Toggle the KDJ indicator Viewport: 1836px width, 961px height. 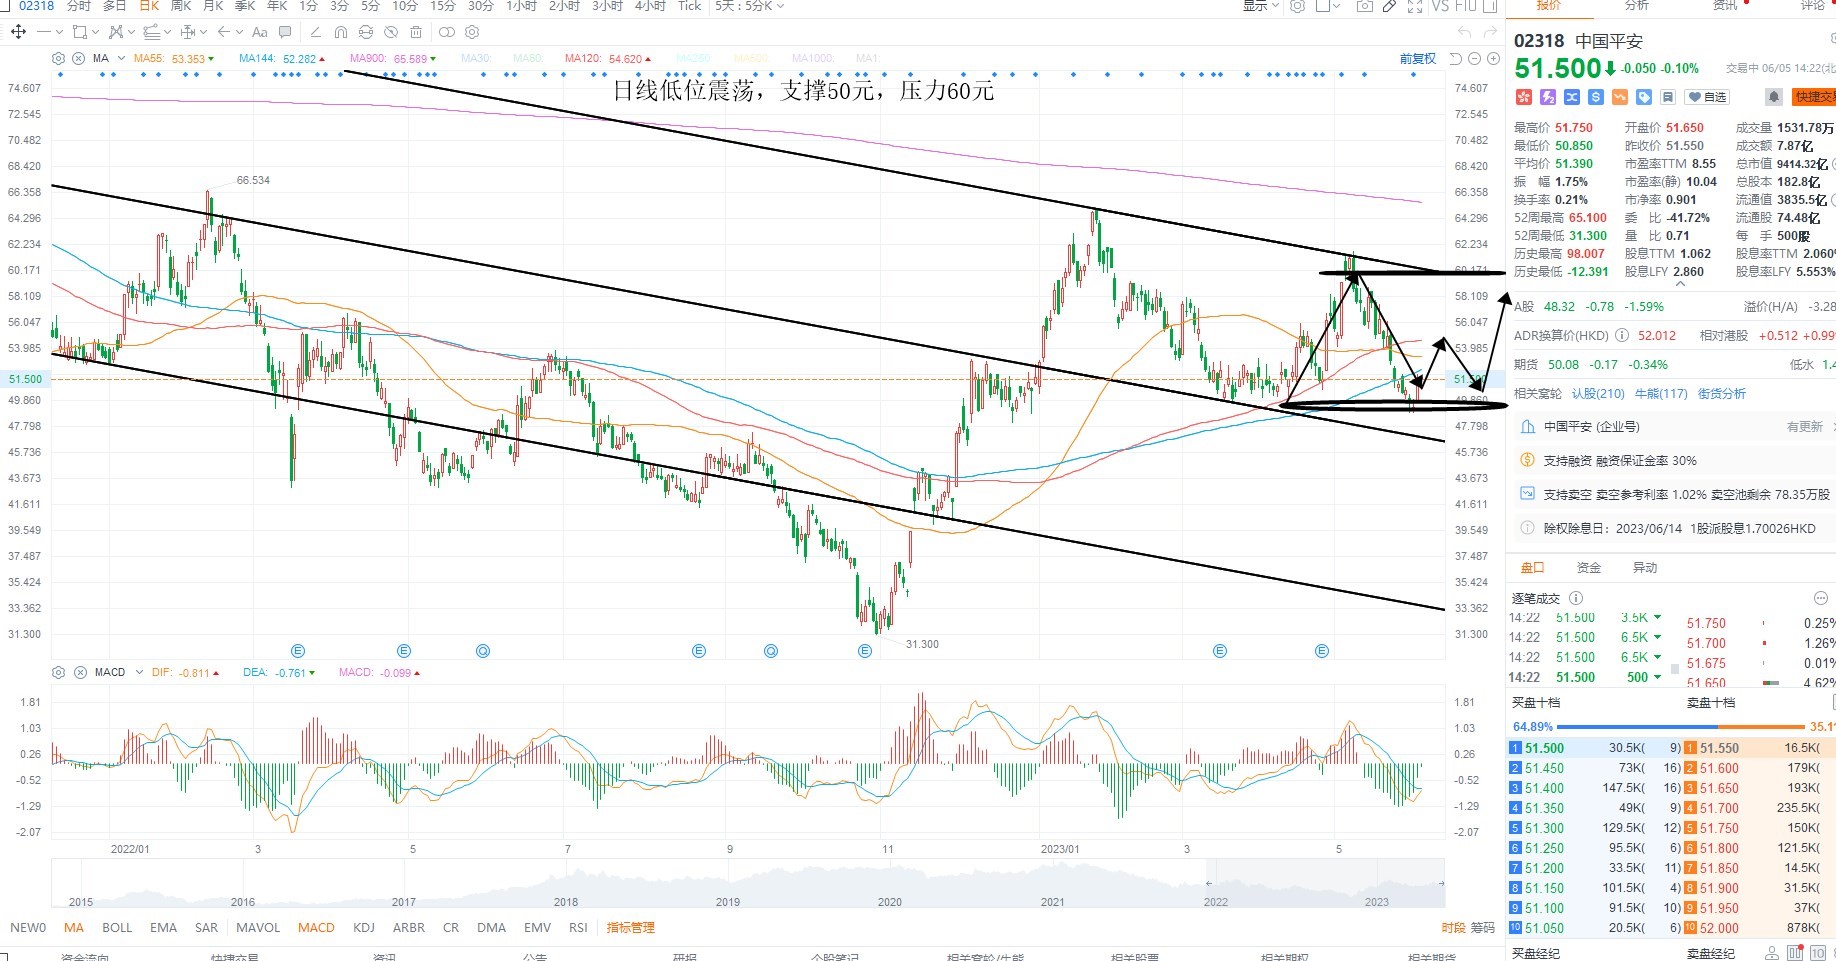[364, 928]
